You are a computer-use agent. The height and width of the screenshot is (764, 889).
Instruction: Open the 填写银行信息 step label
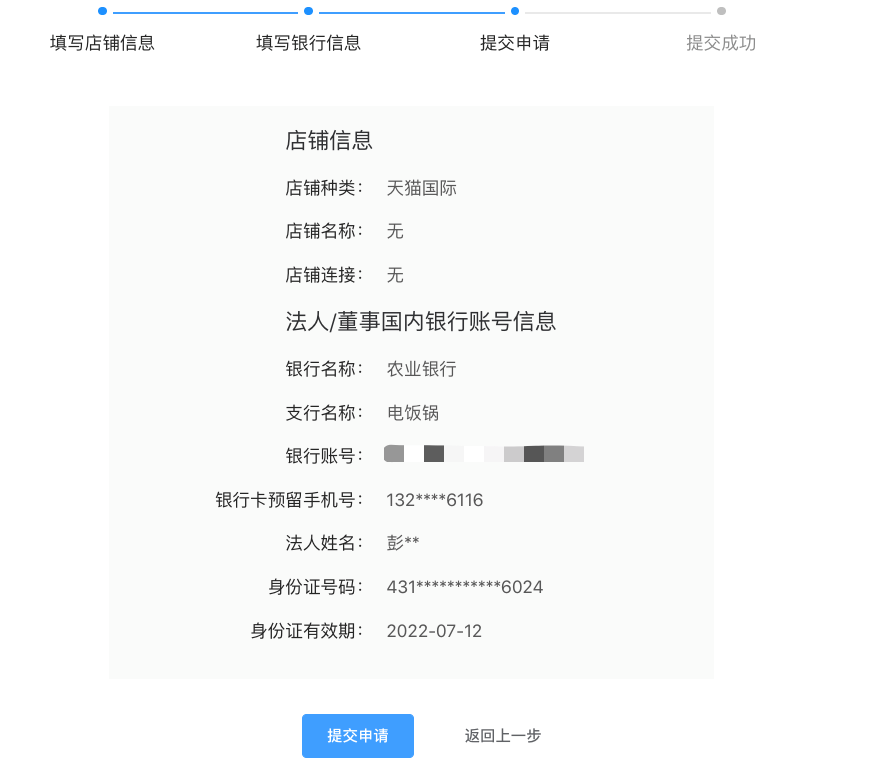point(308,43)
